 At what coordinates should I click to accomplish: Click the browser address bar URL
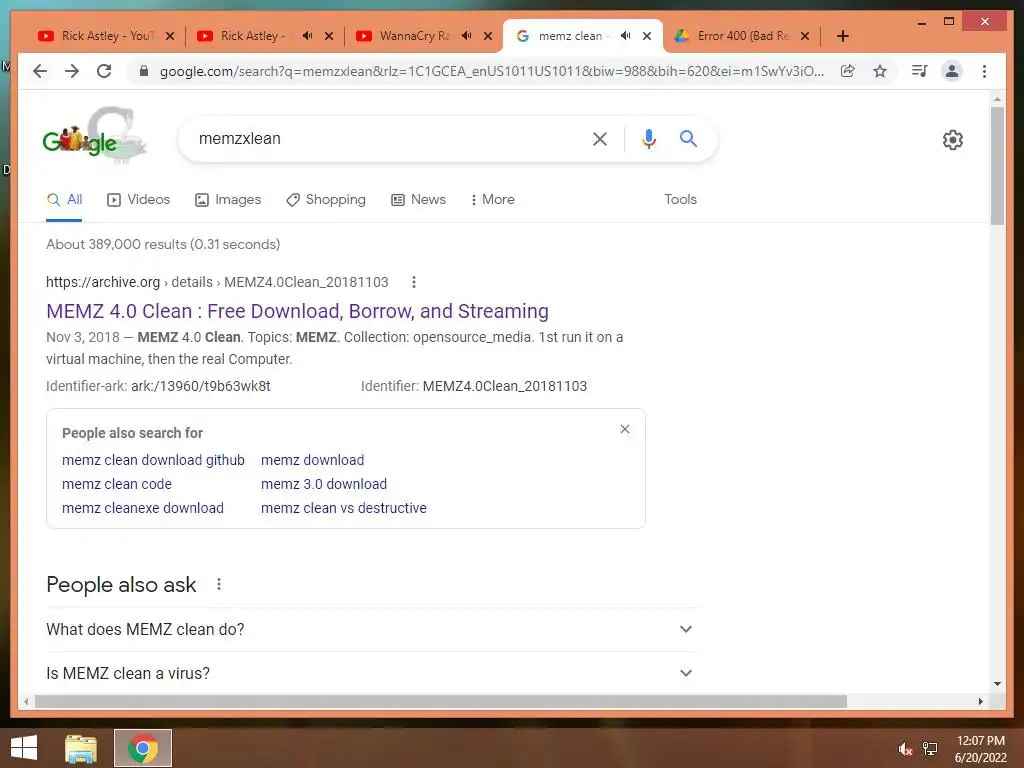pos(491,71)
